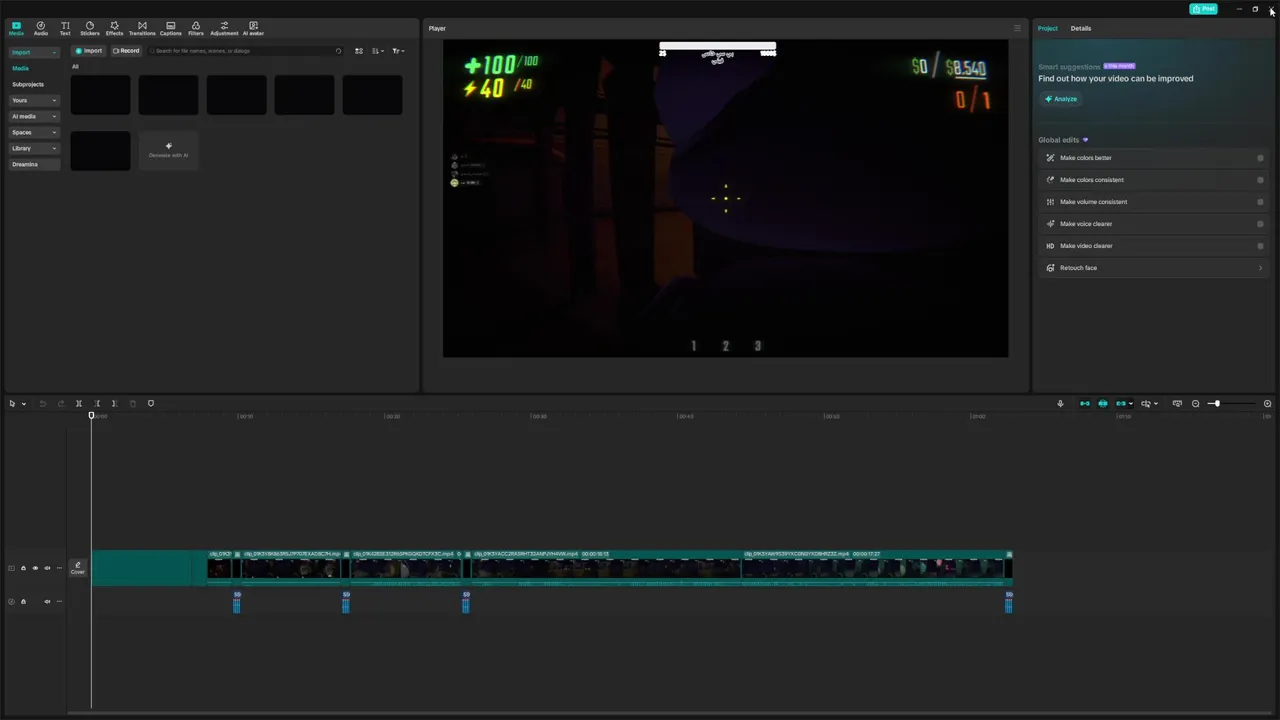Click the Analyze button

[1061, 99]
